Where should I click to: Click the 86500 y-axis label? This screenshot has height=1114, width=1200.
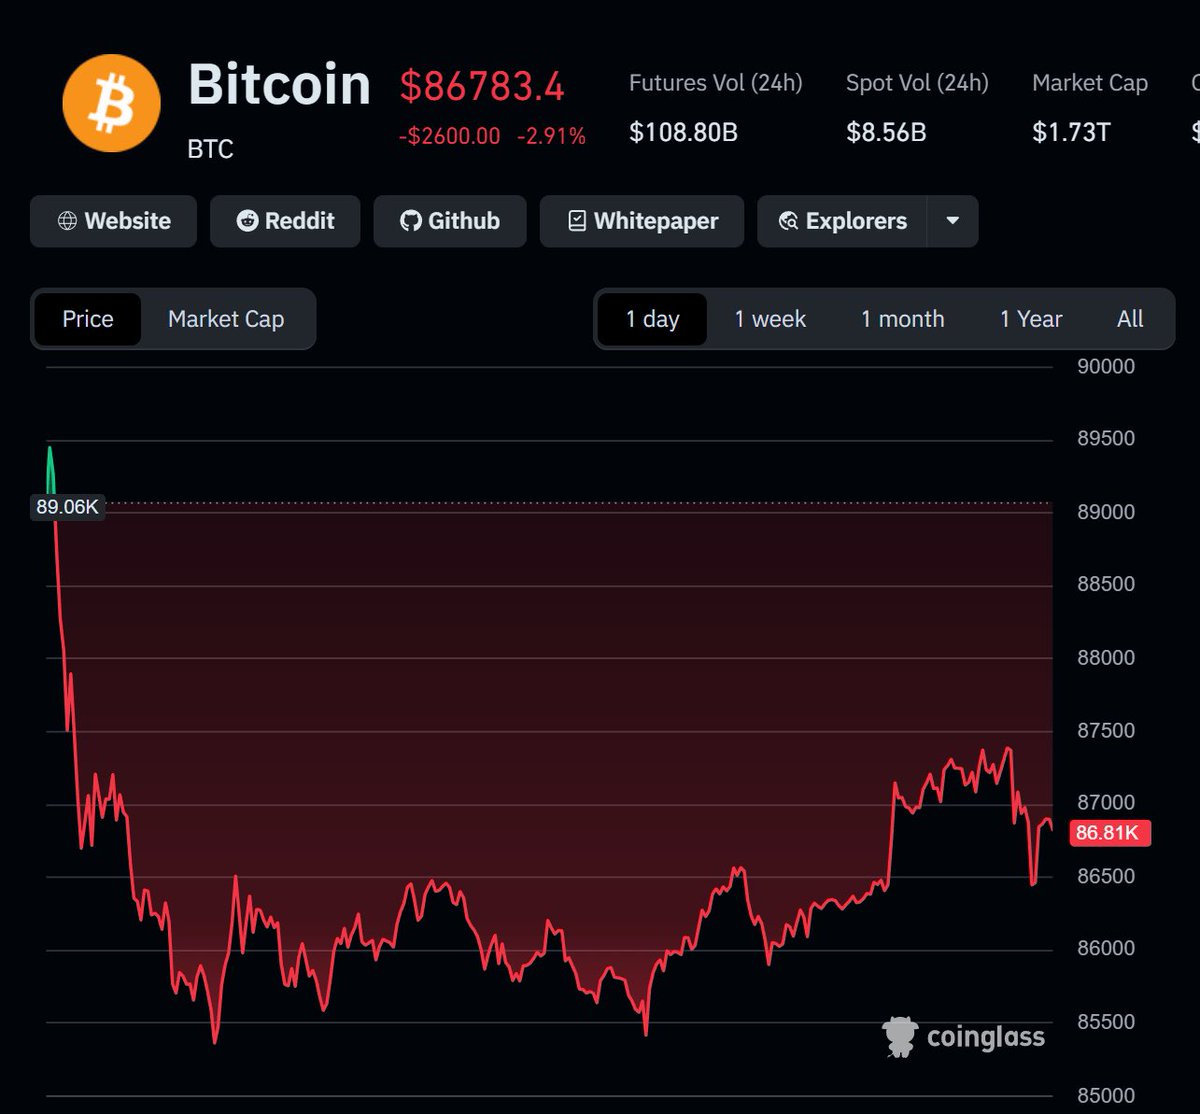pyautogui.click(x=1105, y=877)
